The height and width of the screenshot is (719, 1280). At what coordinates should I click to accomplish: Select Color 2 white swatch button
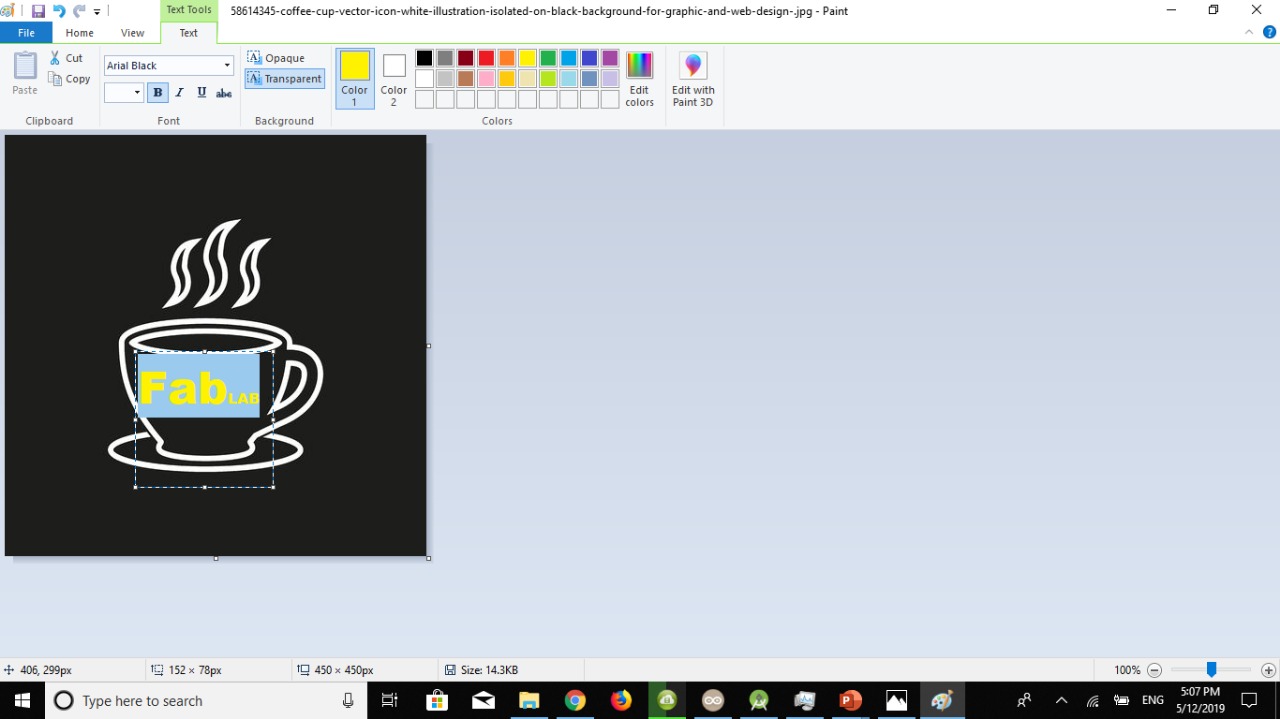[394, 78]
